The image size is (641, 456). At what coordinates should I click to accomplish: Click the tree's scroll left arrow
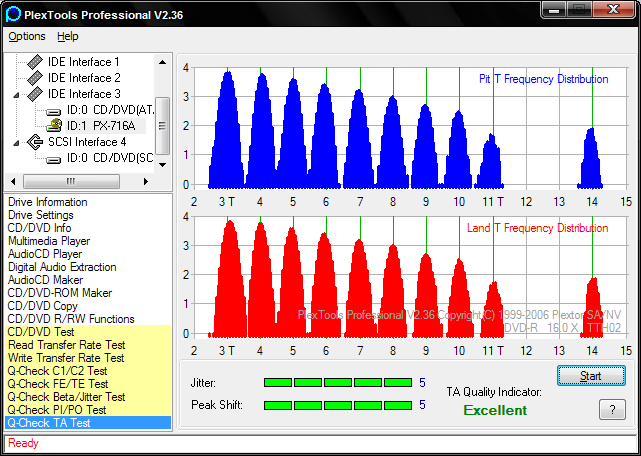tap(13, 181)
